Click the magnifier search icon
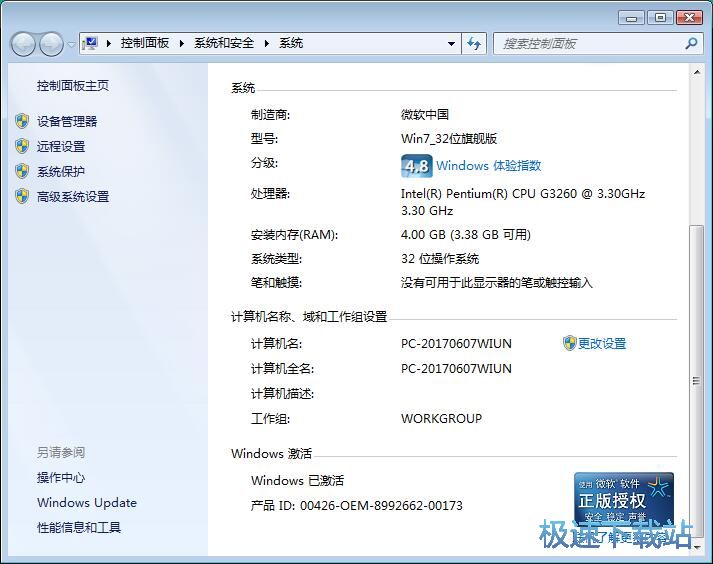713x564 pixels. (691, 44)
